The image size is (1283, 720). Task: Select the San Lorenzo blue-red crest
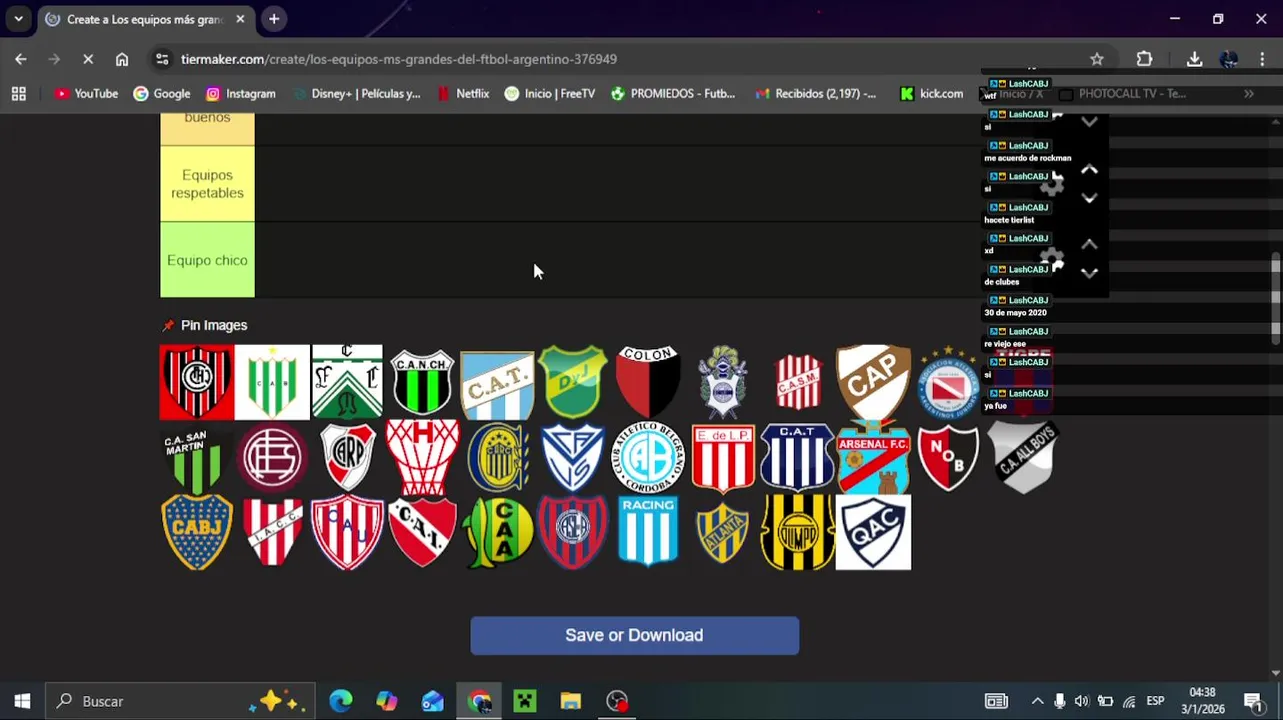coord(572,532)
